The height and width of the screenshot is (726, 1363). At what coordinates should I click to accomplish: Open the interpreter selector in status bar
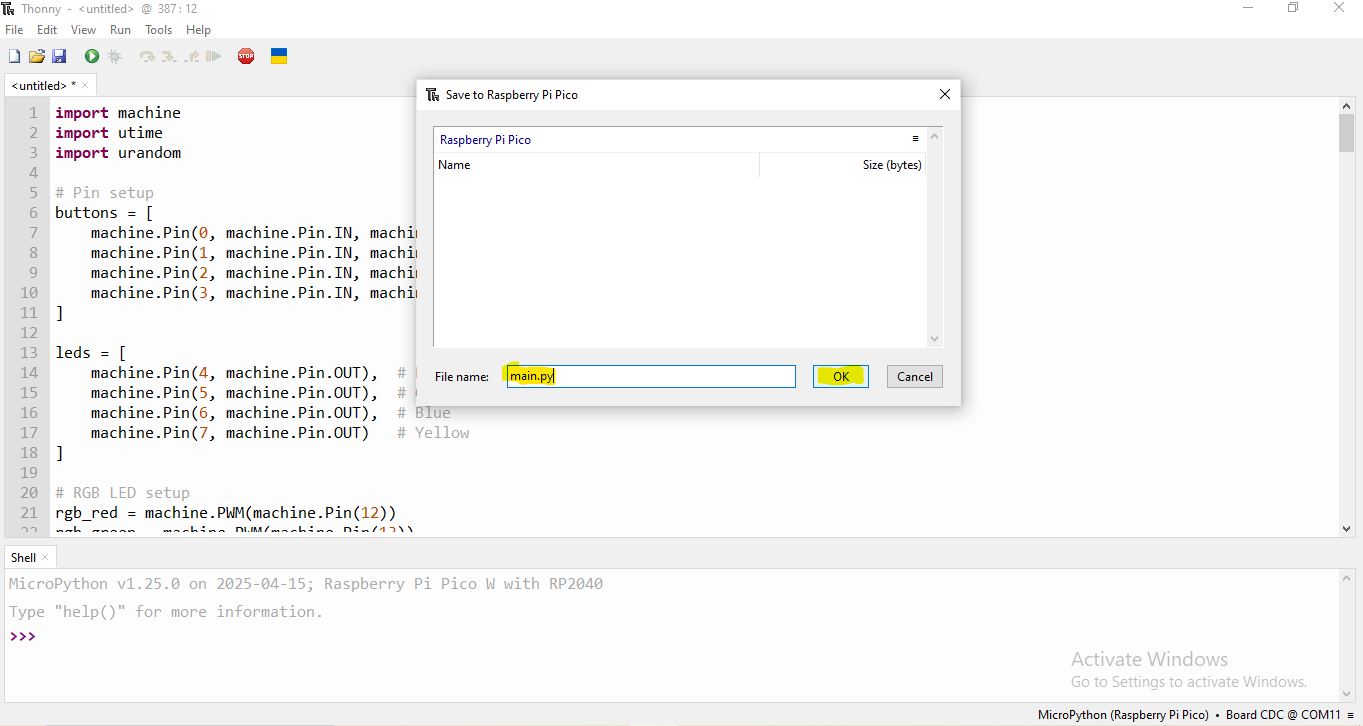pos(1197,715)
